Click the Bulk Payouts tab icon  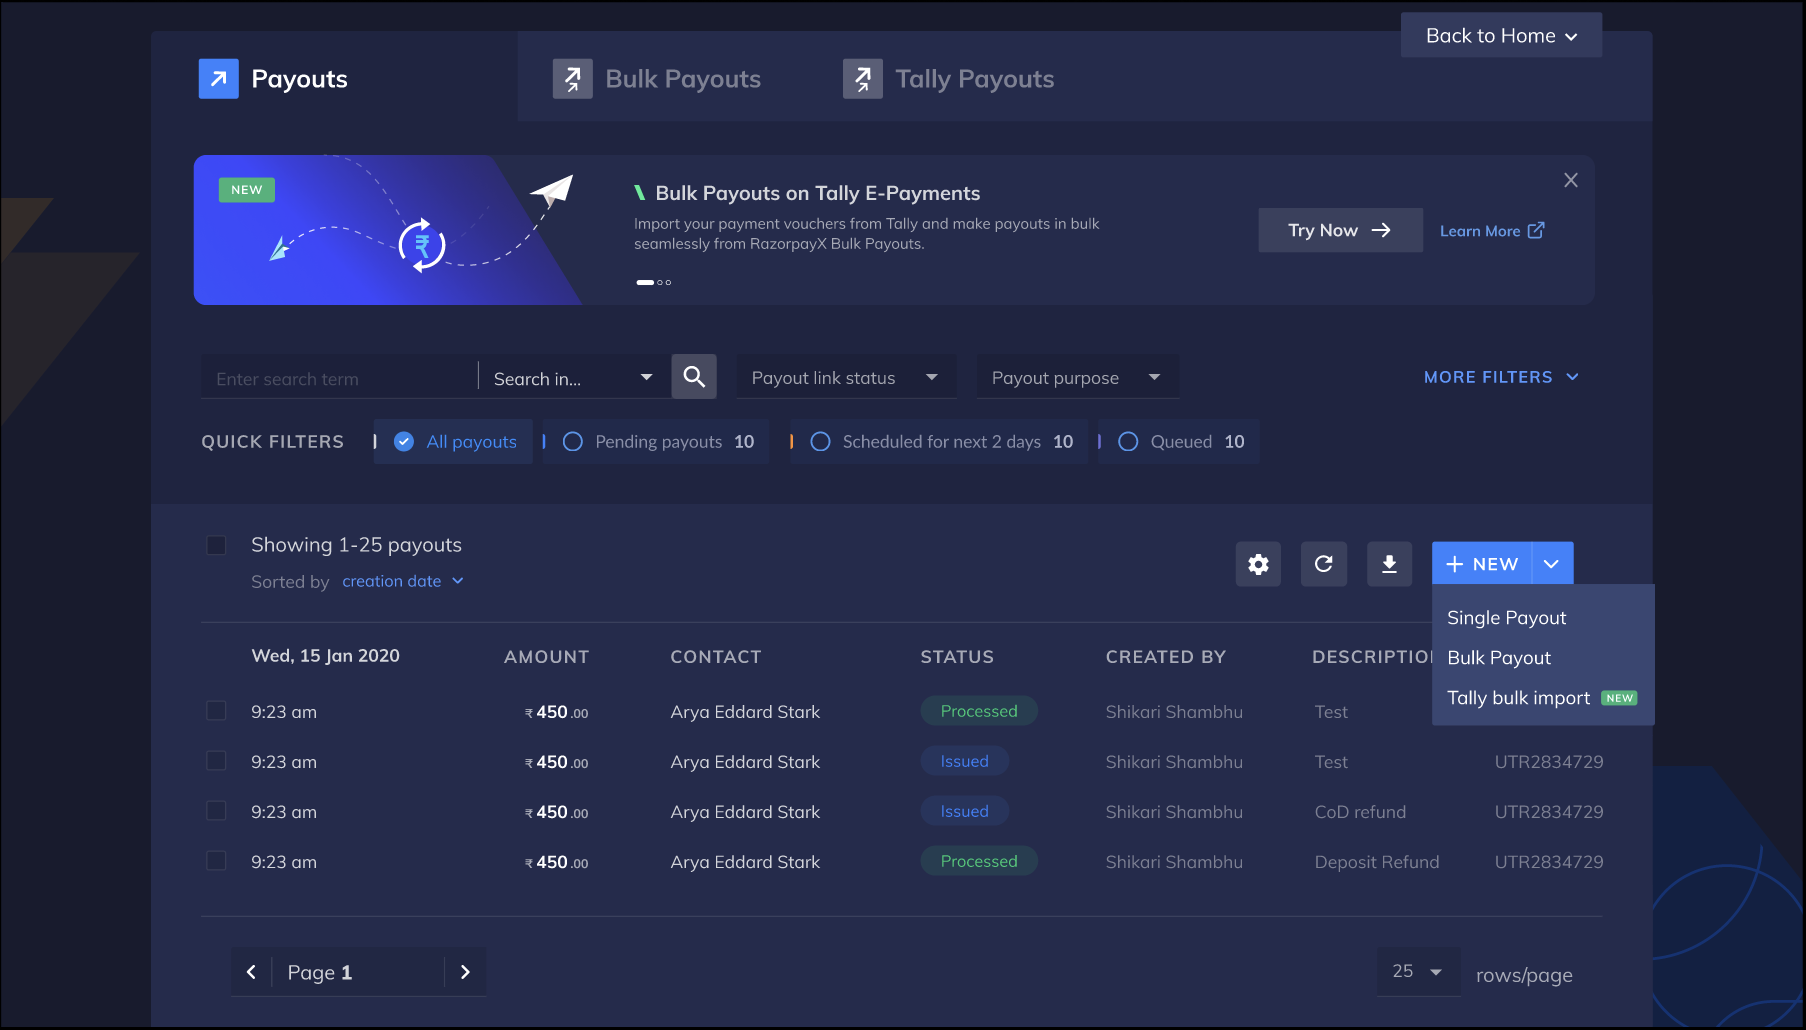(573, 79)
